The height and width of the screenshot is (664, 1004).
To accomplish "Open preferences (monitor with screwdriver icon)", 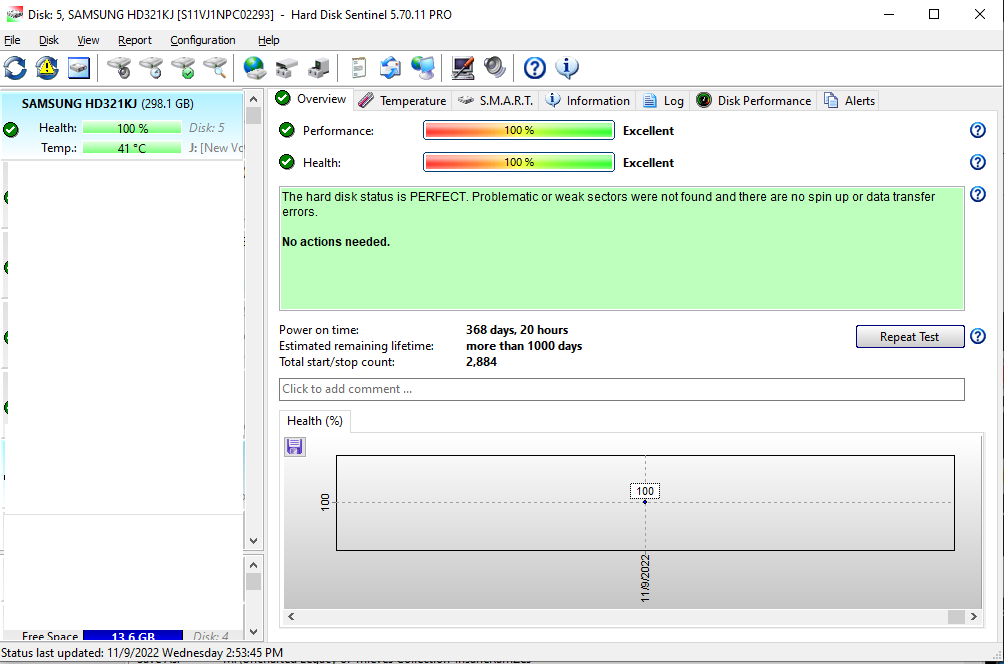I will (462, 68).
